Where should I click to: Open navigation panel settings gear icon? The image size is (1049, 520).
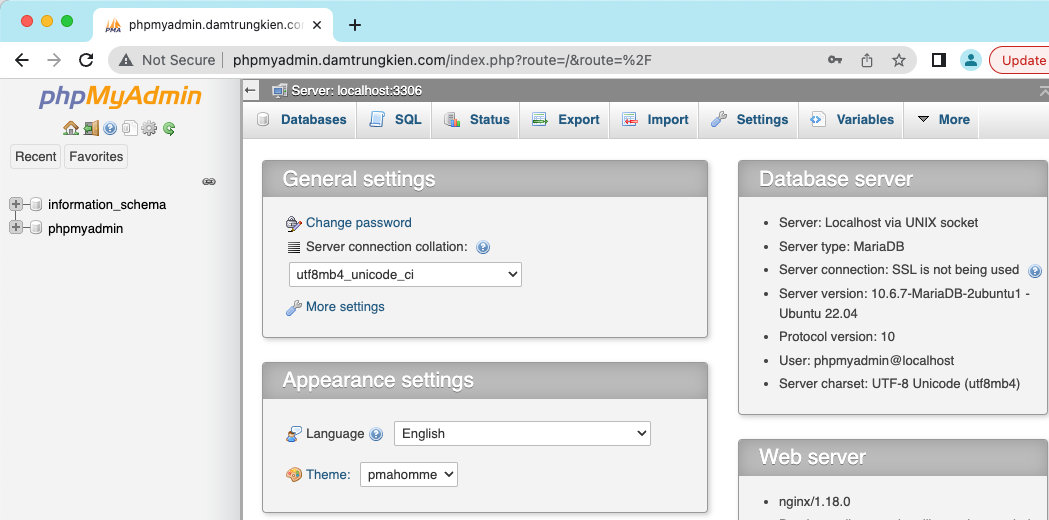[149, 128]
